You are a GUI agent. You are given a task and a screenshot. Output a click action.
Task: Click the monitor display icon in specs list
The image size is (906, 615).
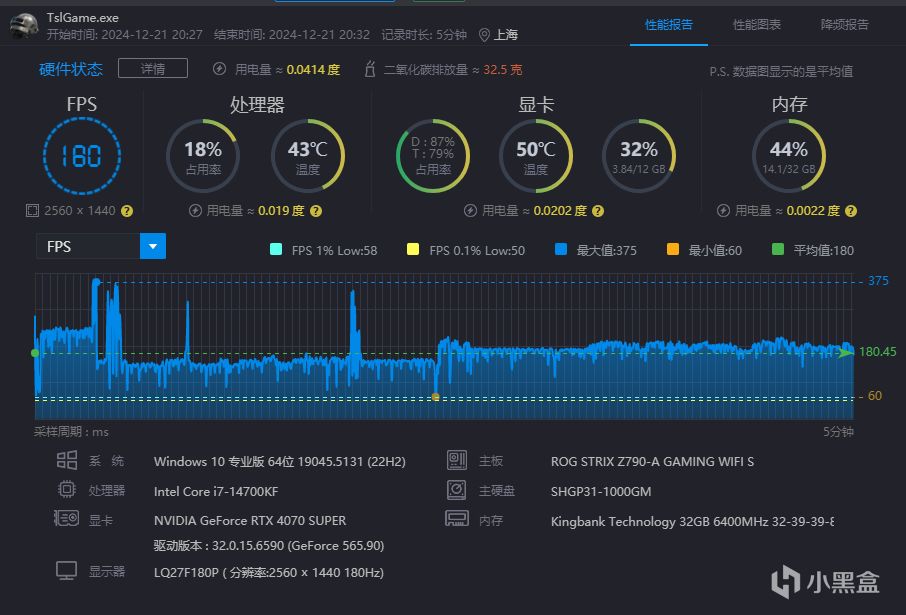[x=66, y=570]
